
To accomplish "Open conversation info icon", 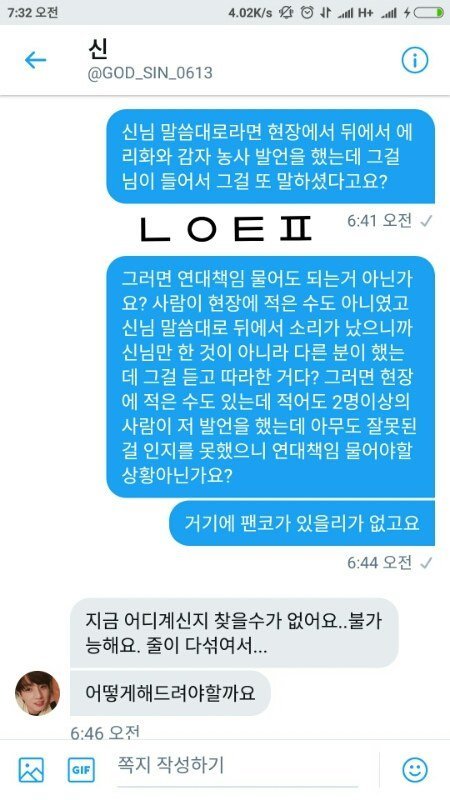I will tap(414, 61).
